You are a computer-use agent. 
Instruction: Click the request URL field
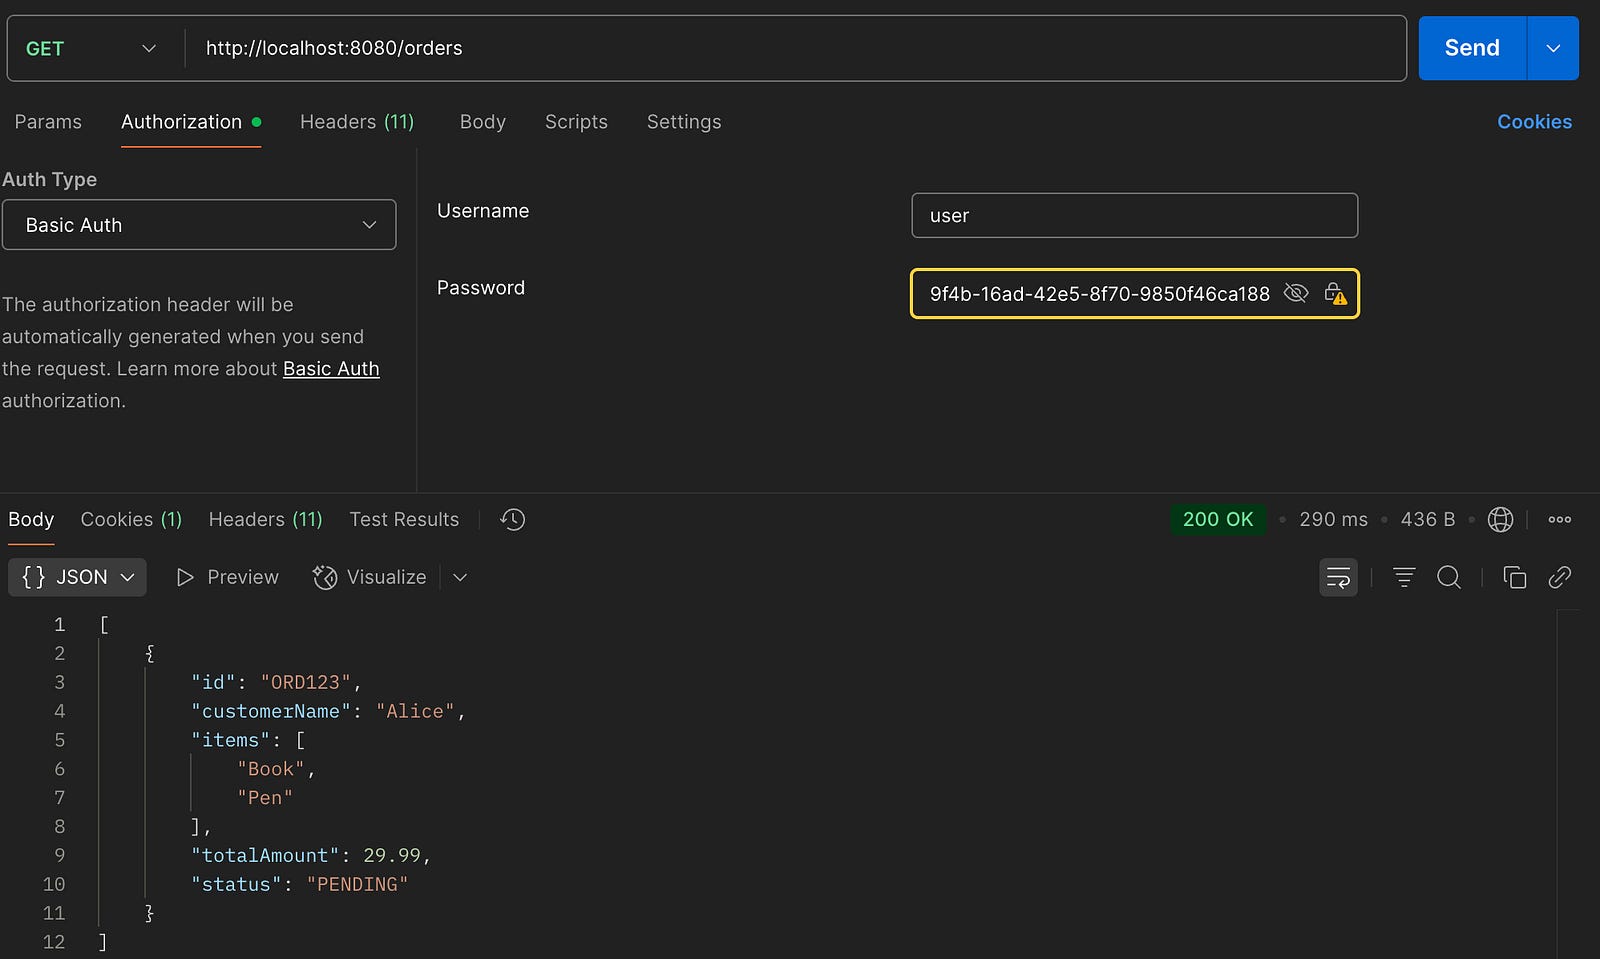coord(796,48)
